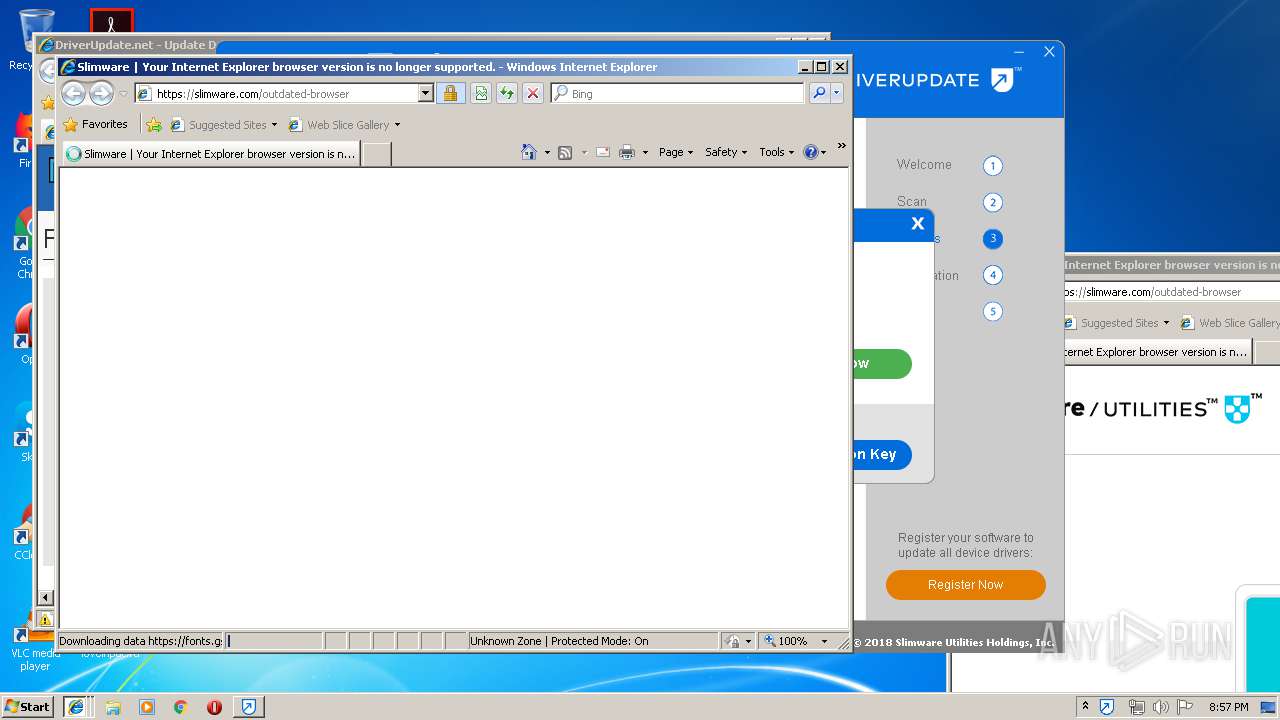The width and height of the screenshot is (1280, 720).
Task: Open the recent pages dropdown beside Forward
Action: (x=123, y=94)
